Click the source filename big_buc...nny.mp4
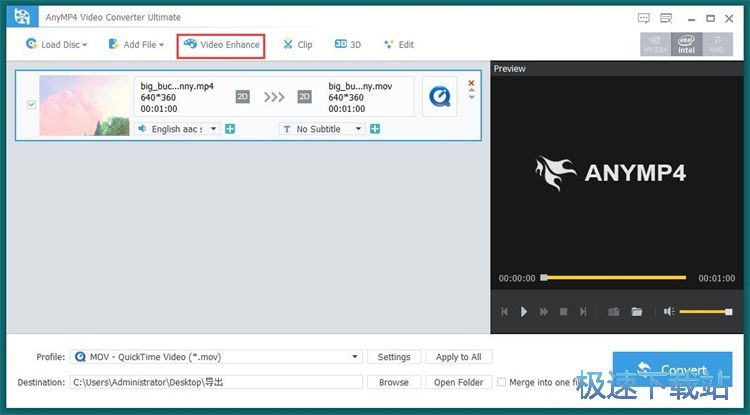This screenshot has height=415, width=750. click(177, 87)
